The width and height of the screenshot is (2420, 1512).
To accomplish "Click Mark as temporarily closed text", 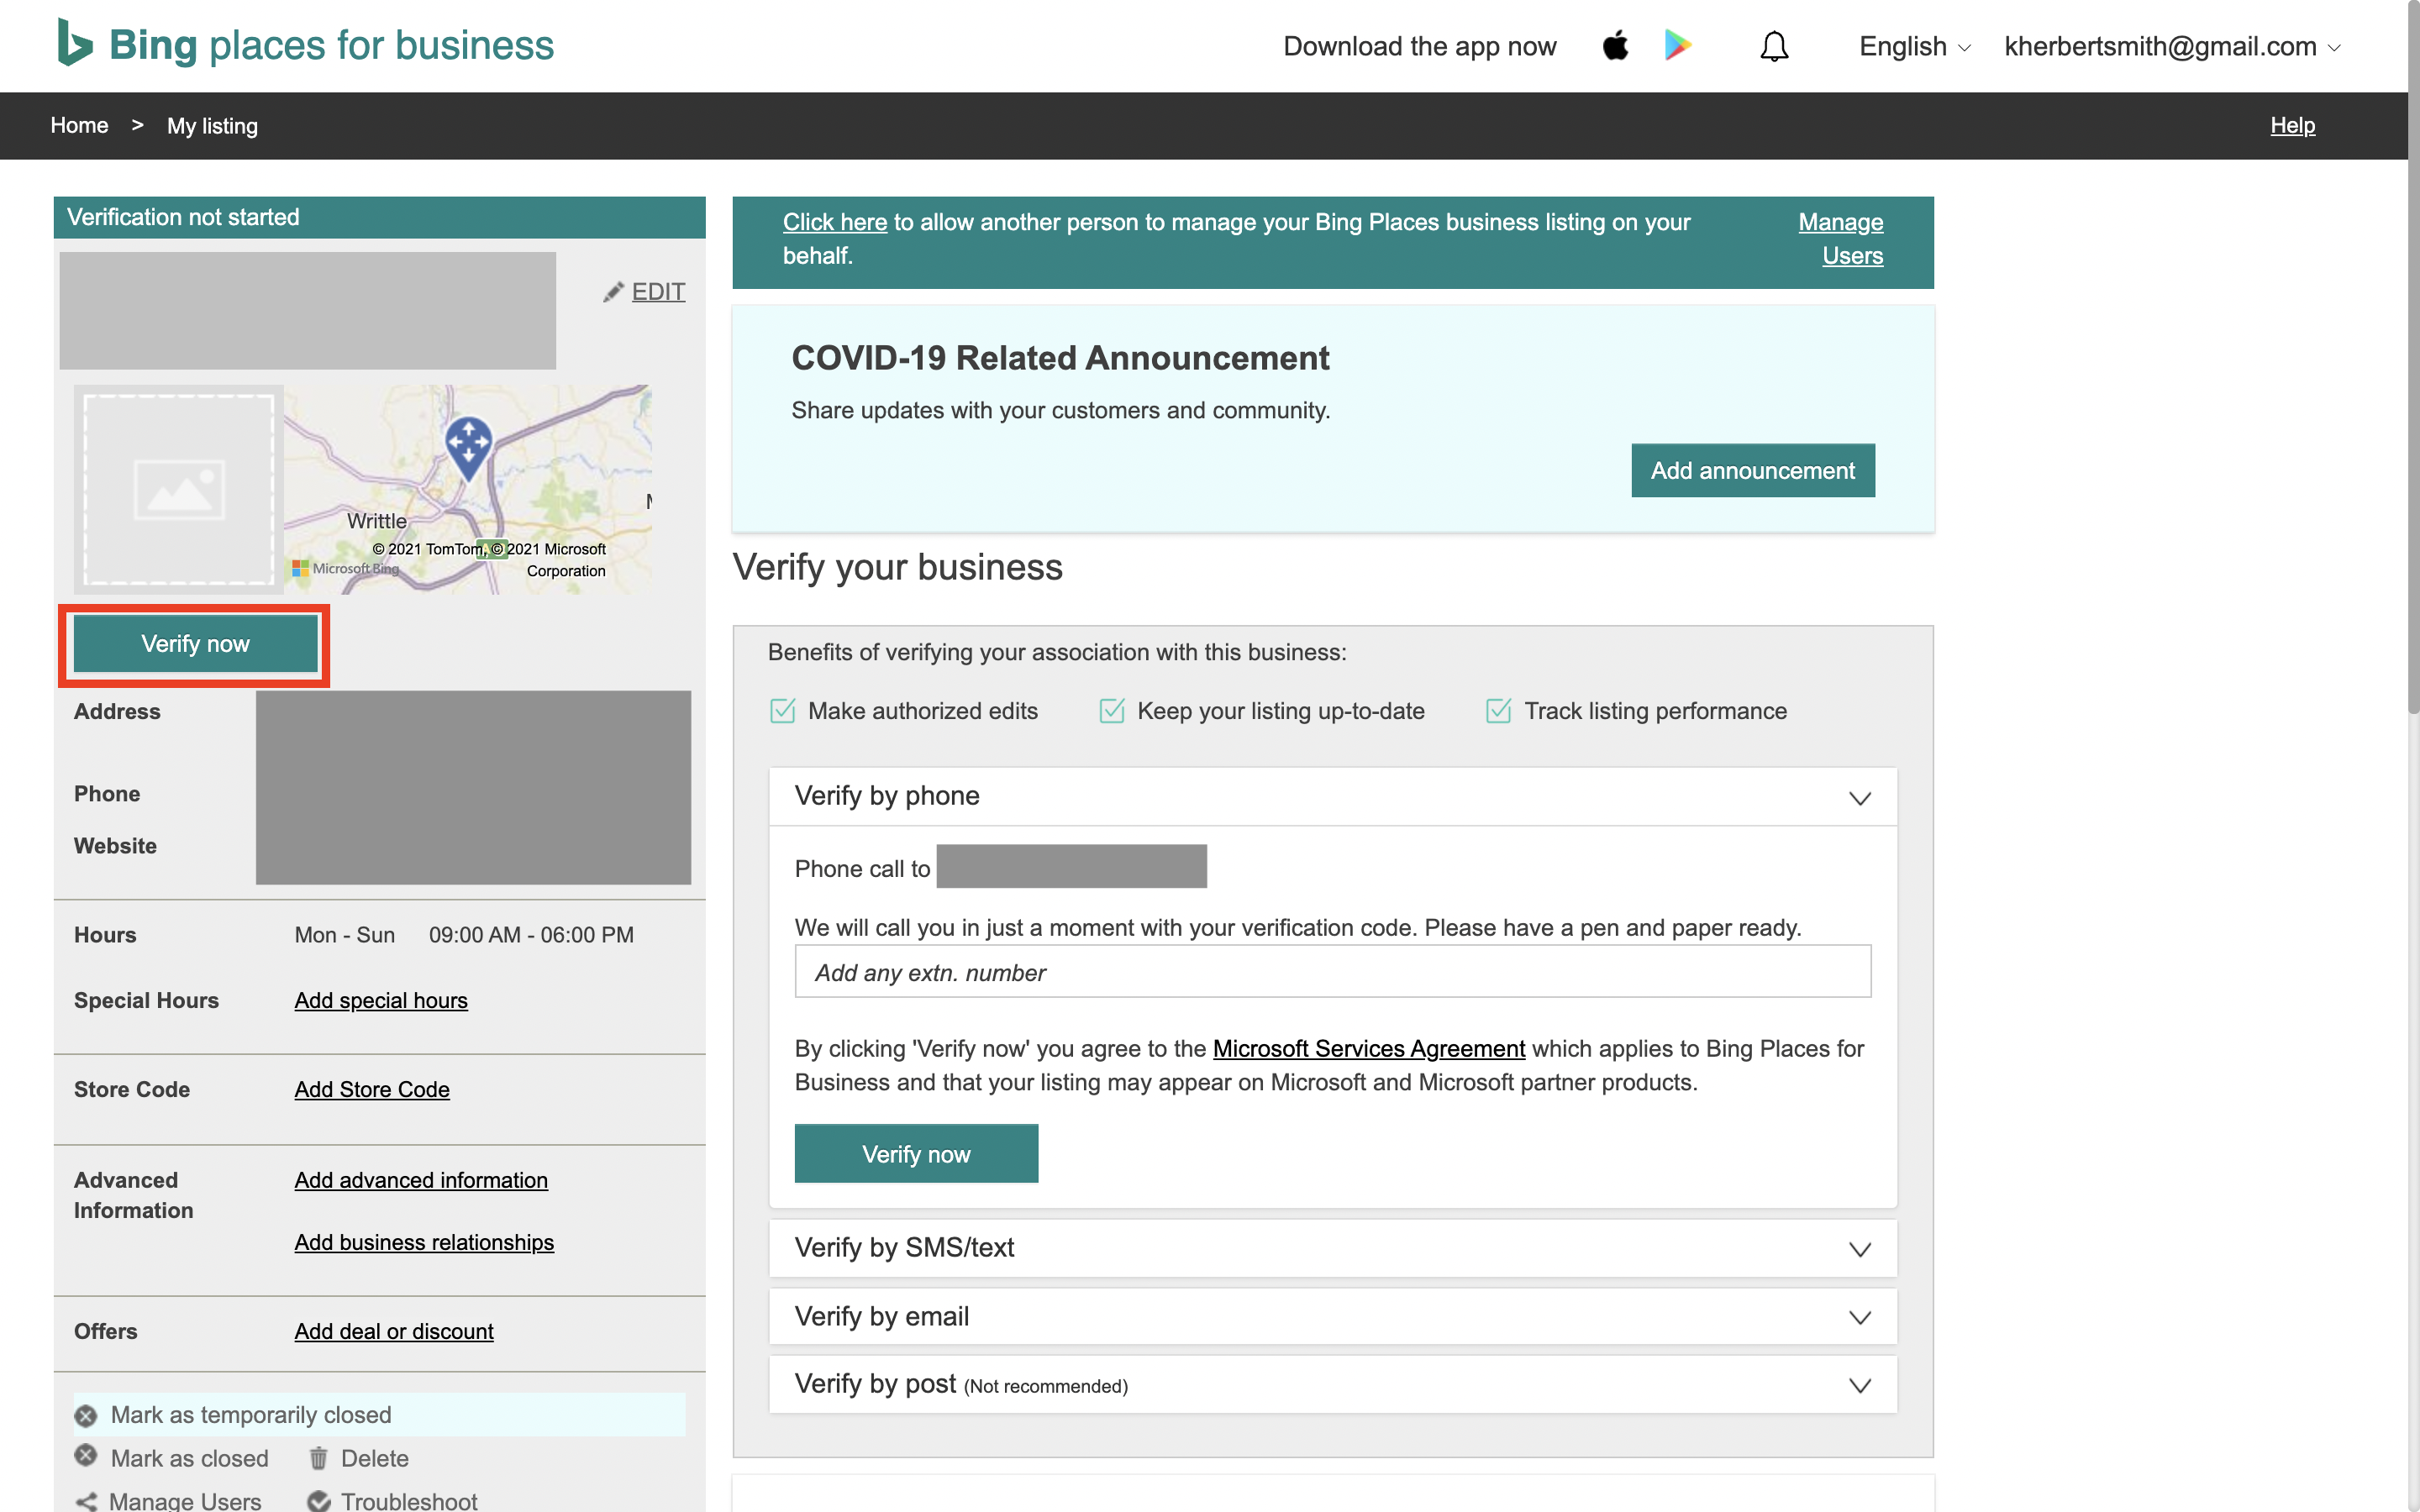I will coord(251,1415).
